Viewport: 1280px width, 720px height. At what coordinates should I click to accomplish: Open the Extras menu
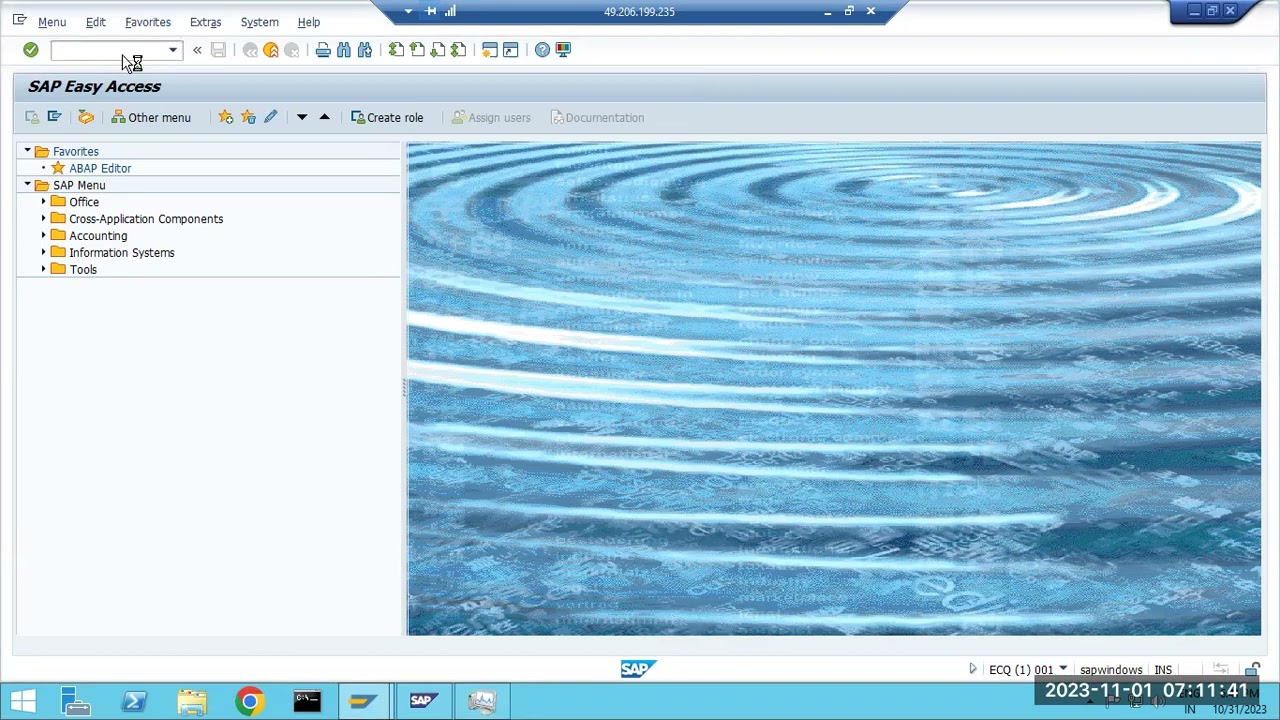pos(206,22)
